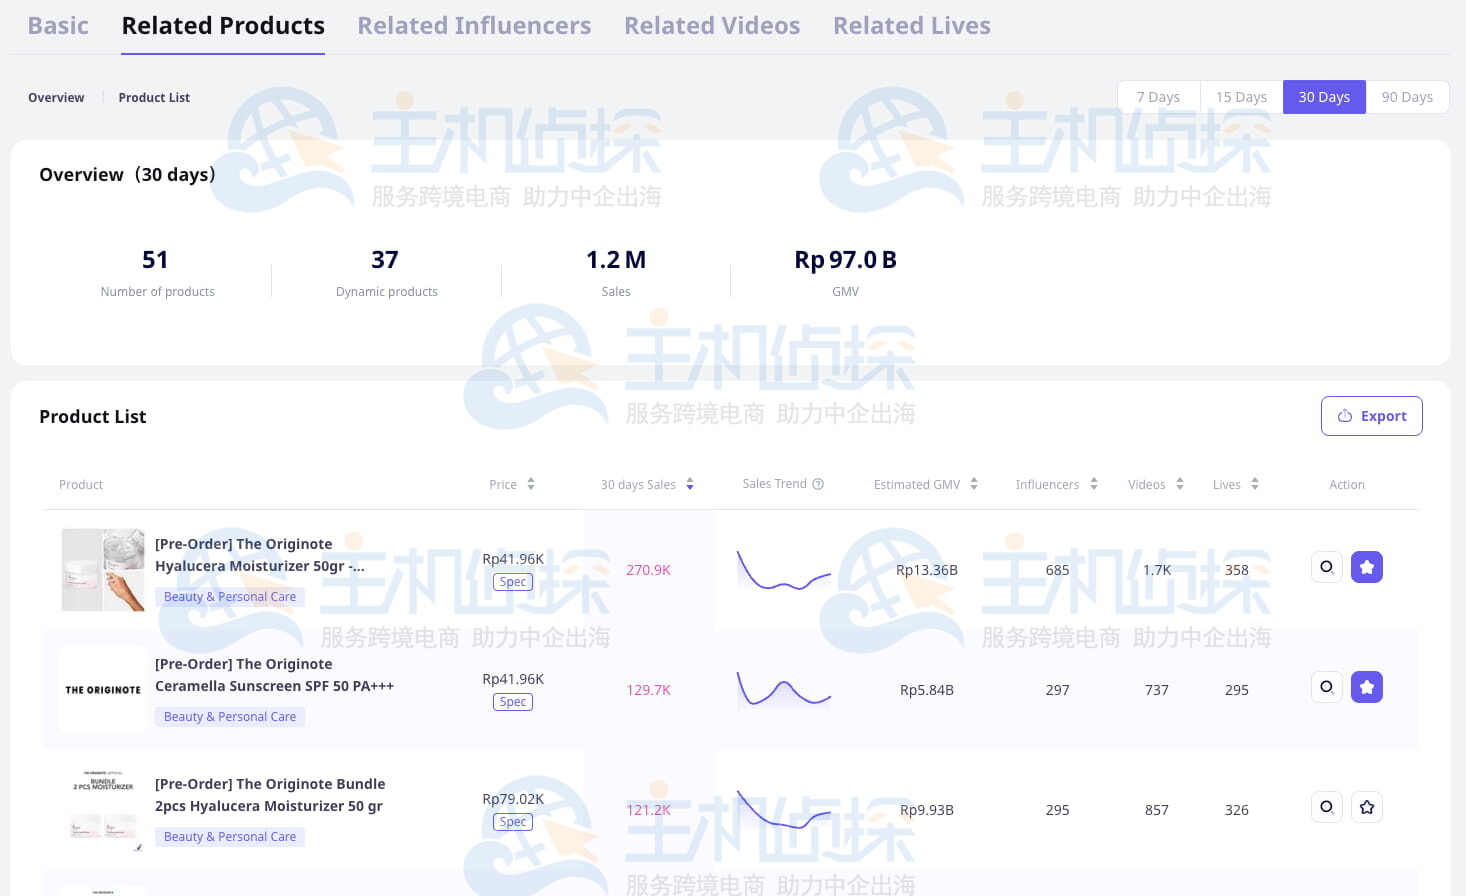The image size is (1466, 896).
Task: Click Spec tag under Rp79.02K price
Action: tap(513, 822)
